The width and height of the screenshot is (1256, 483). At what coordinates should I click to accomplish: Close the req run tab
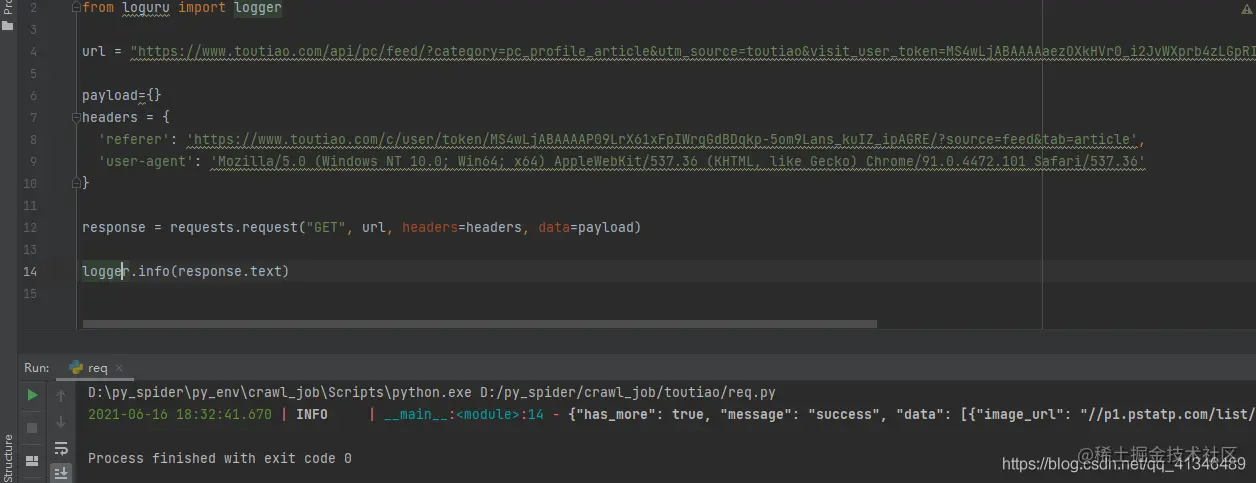tap(118, 368)
